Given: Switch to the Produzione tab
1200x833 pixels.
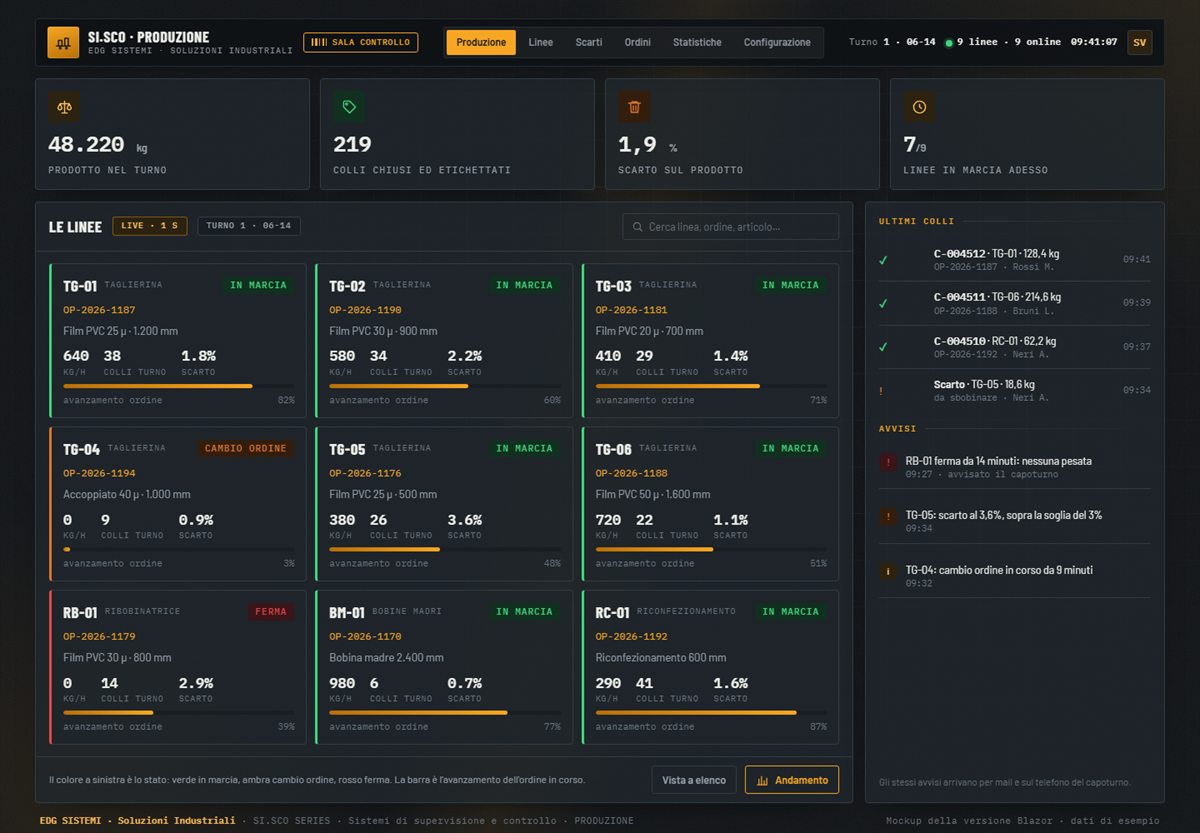Looking at the screenshot, I should point(481,42).
